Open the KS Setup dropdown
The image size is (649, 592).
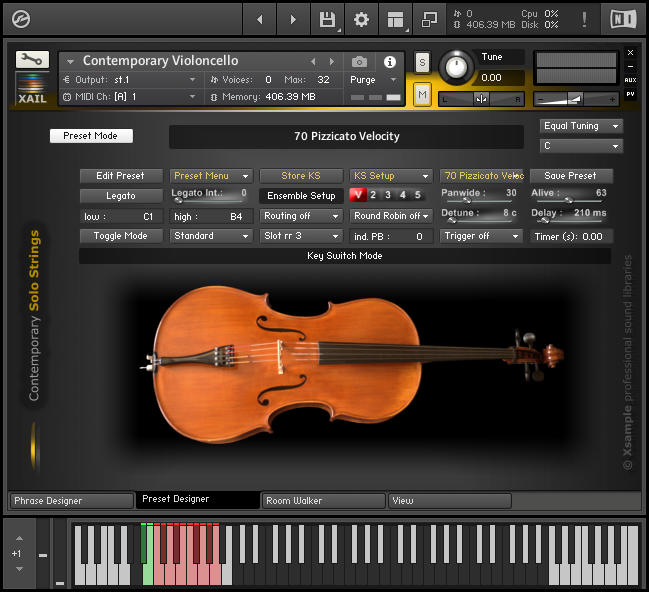[391, 176]
